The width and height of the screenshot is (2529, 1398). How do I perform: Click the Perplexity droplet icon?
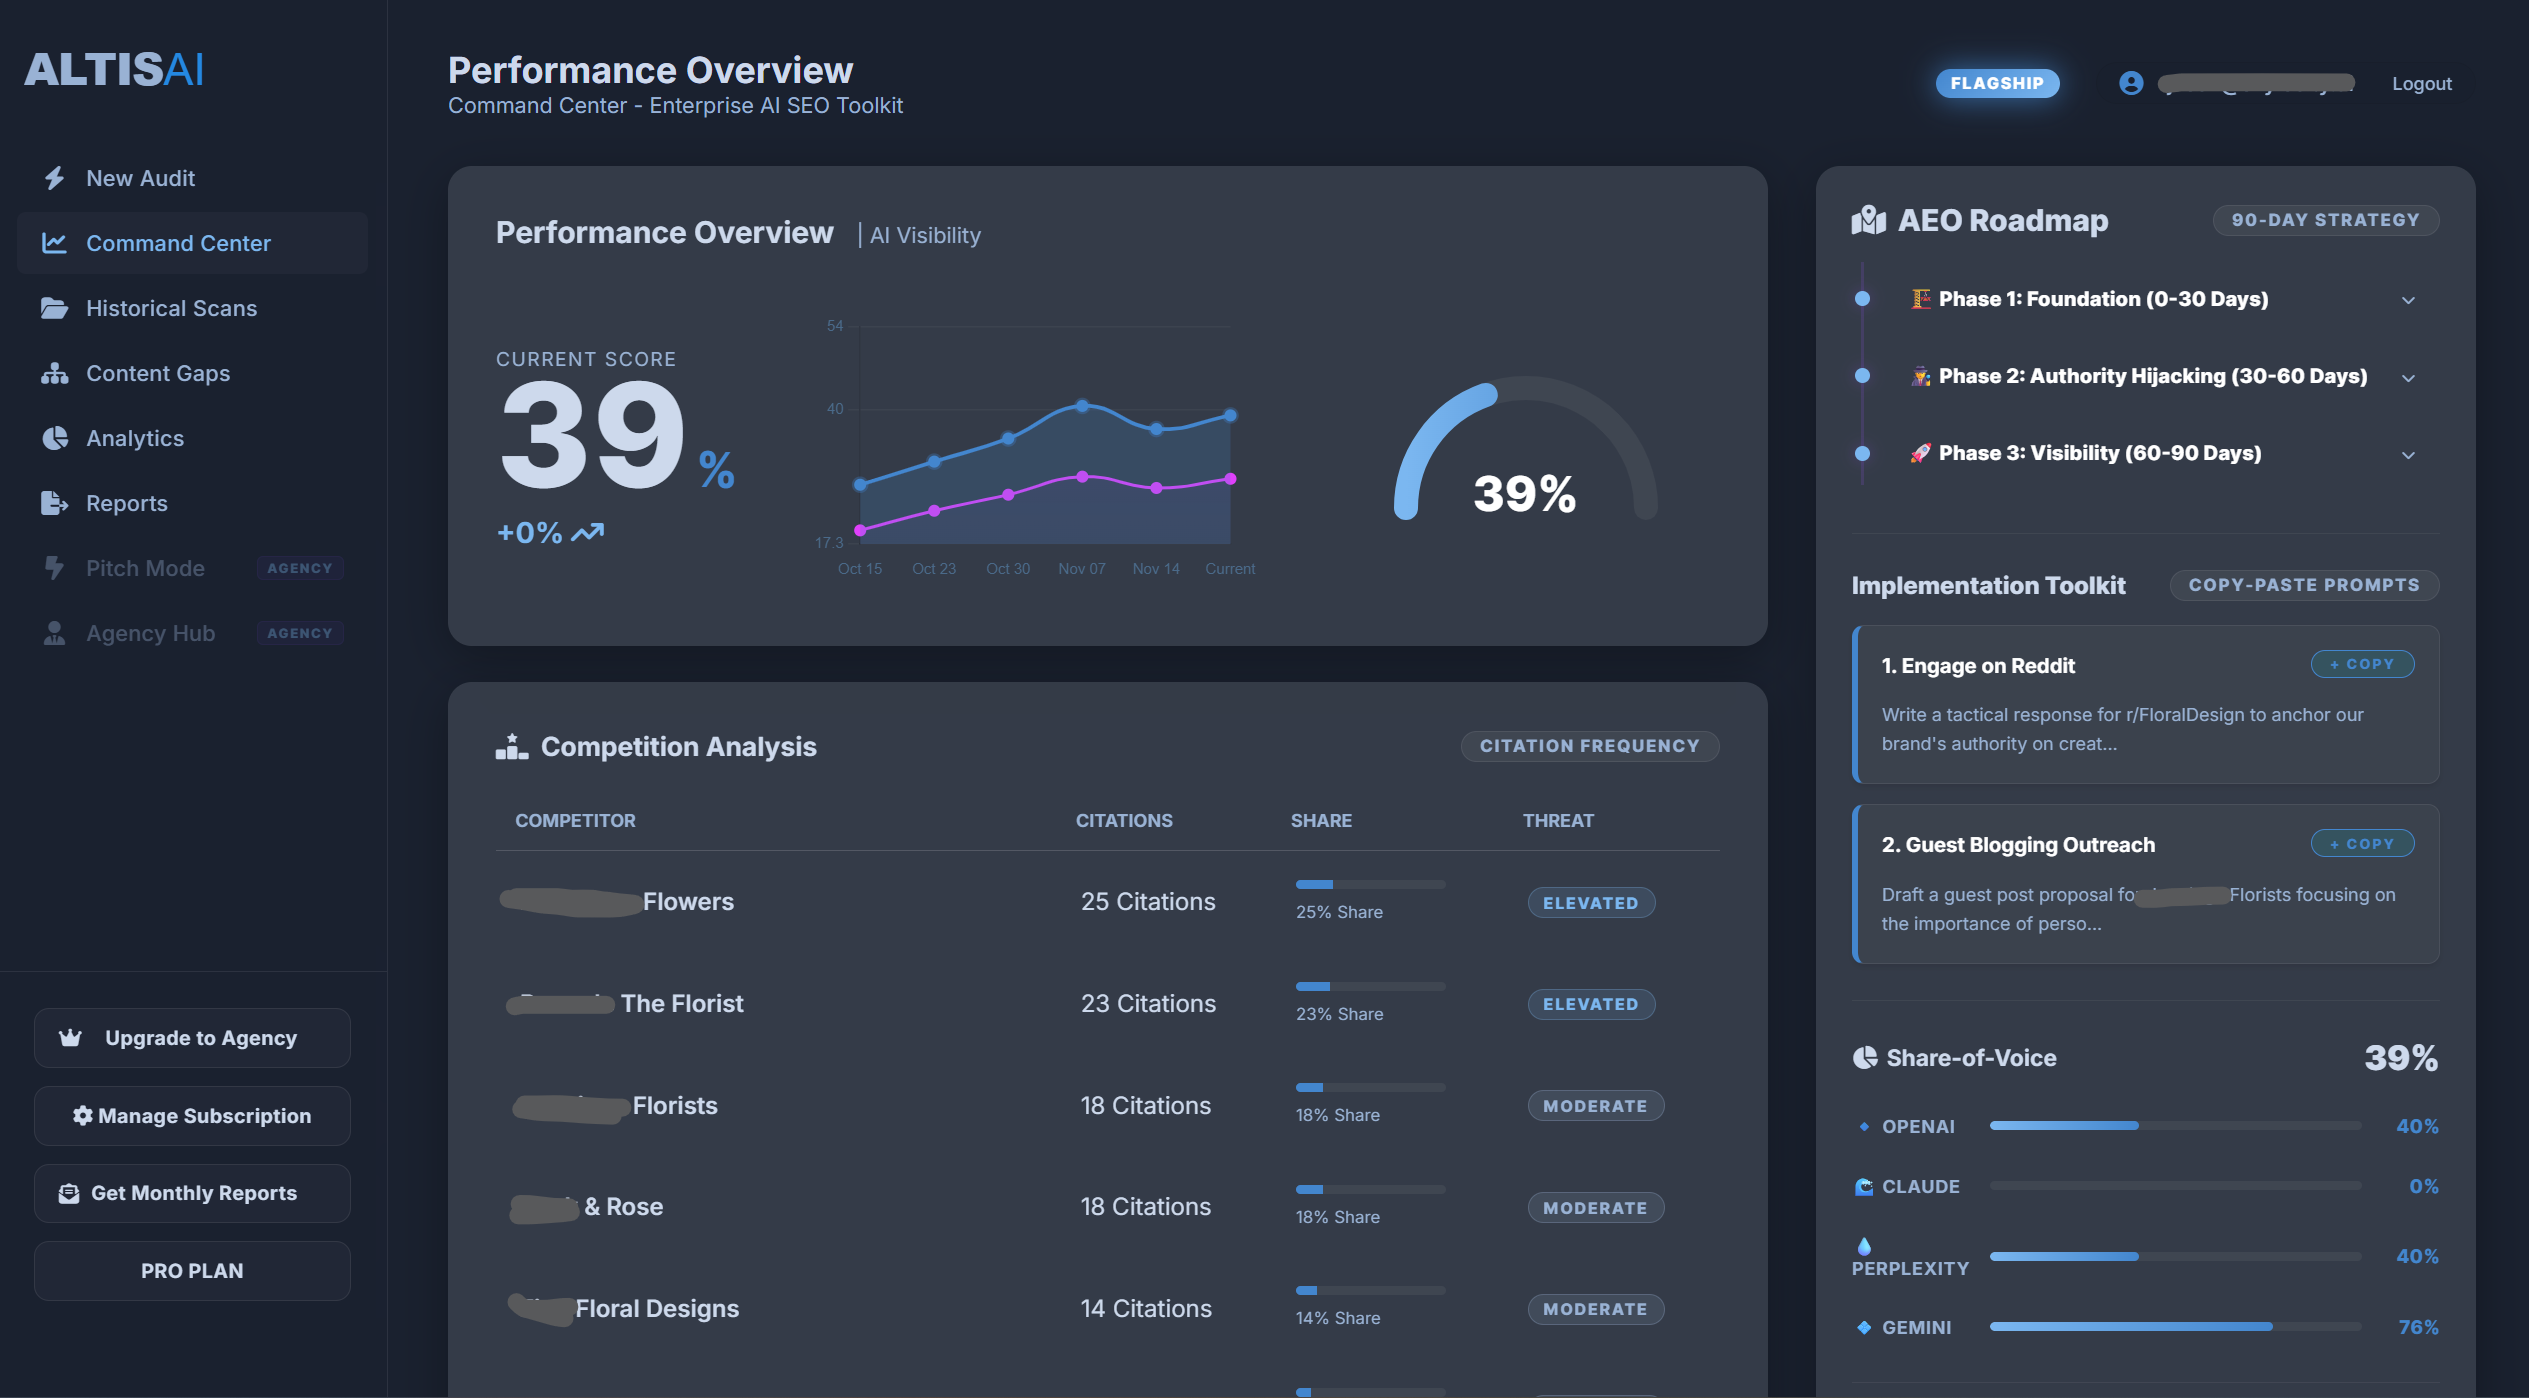click(x=1864, y=1246)
